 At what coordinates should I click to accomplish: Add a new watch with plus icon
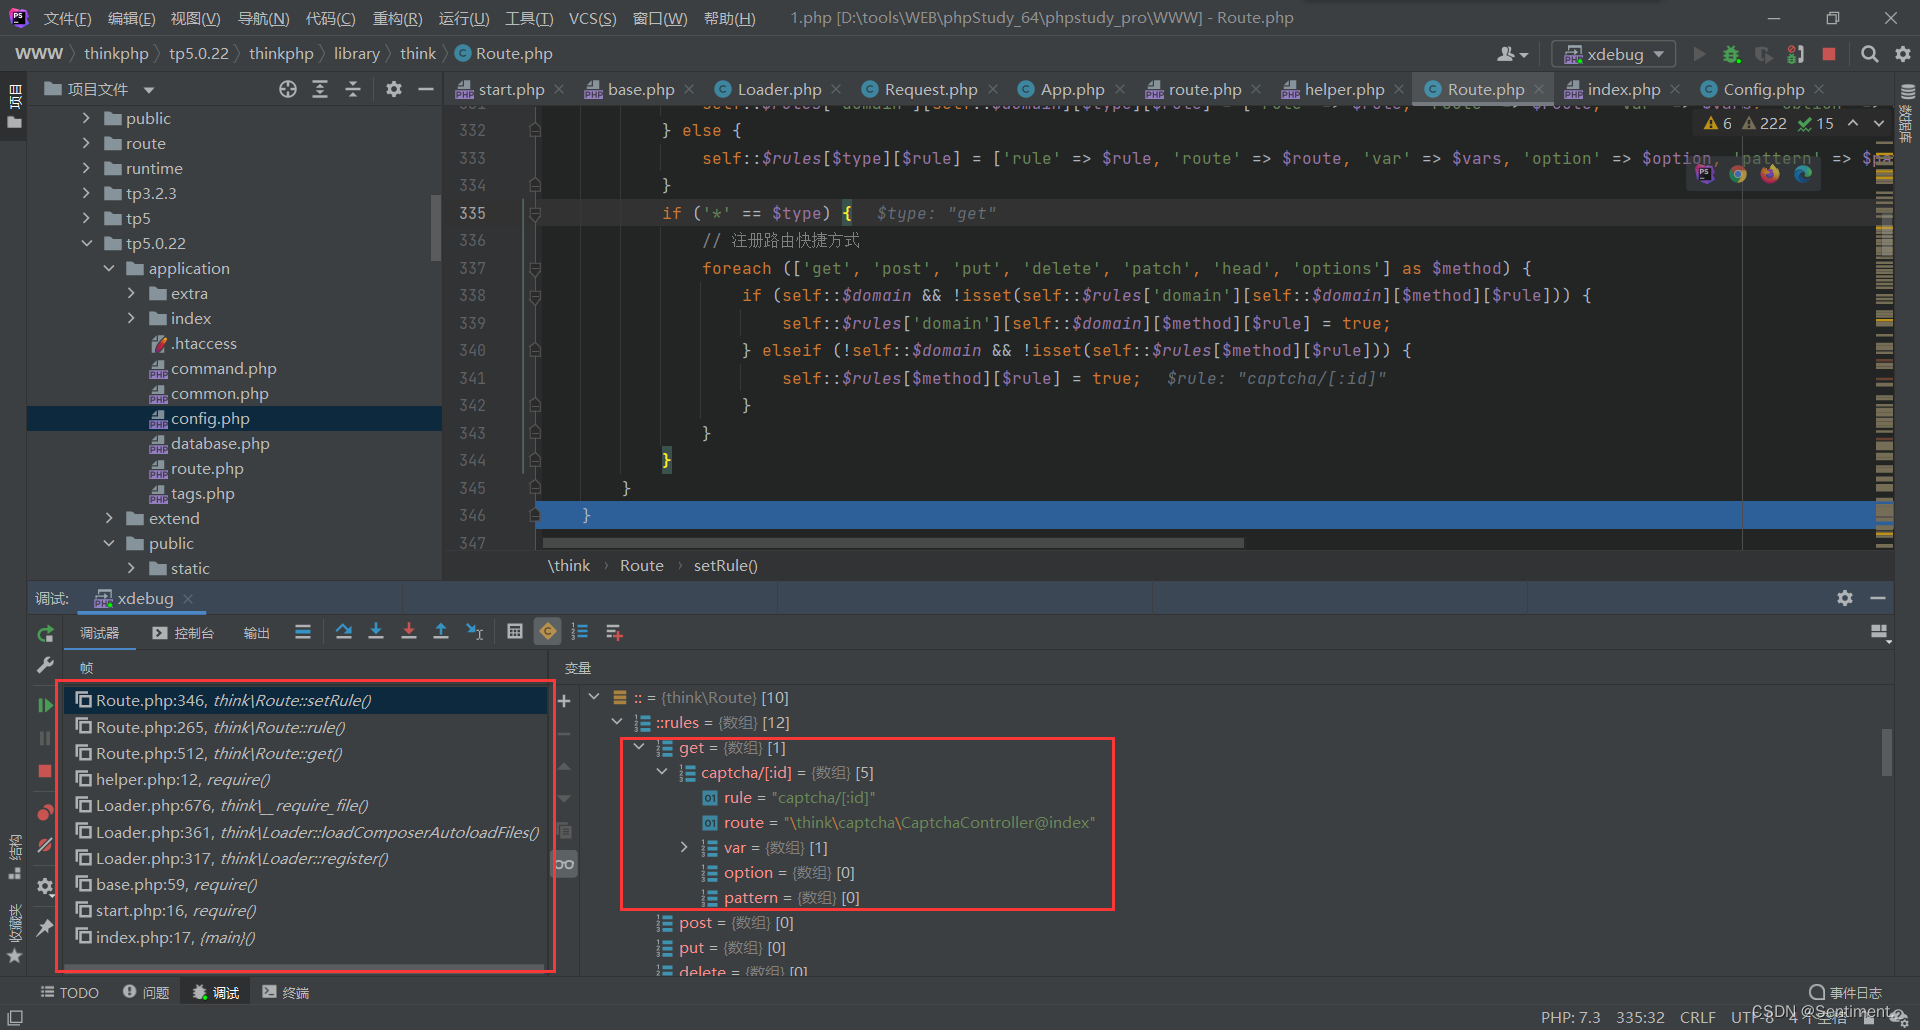tap(564, 701)
